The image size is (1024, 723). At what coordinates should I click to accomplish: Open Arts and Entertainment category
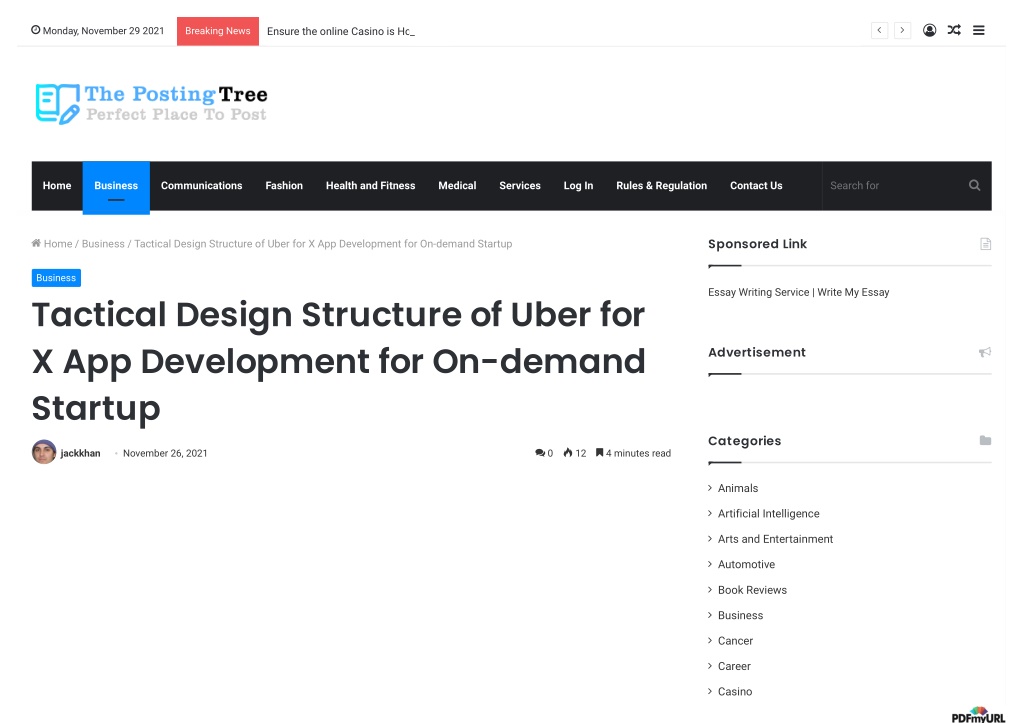click(x=775, y=539)
